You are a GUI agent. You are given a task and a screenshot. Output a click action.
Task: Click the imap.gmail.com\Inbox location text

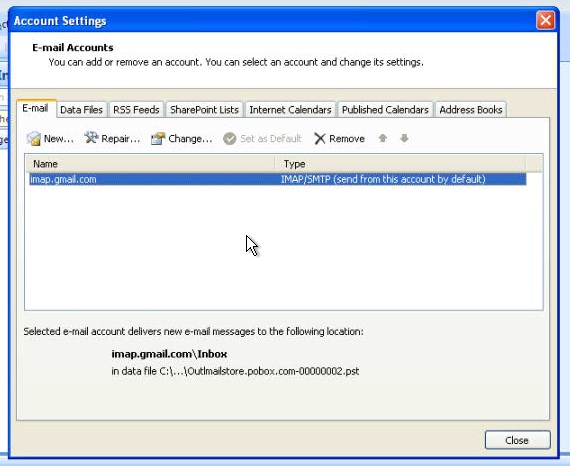point(169,354)
